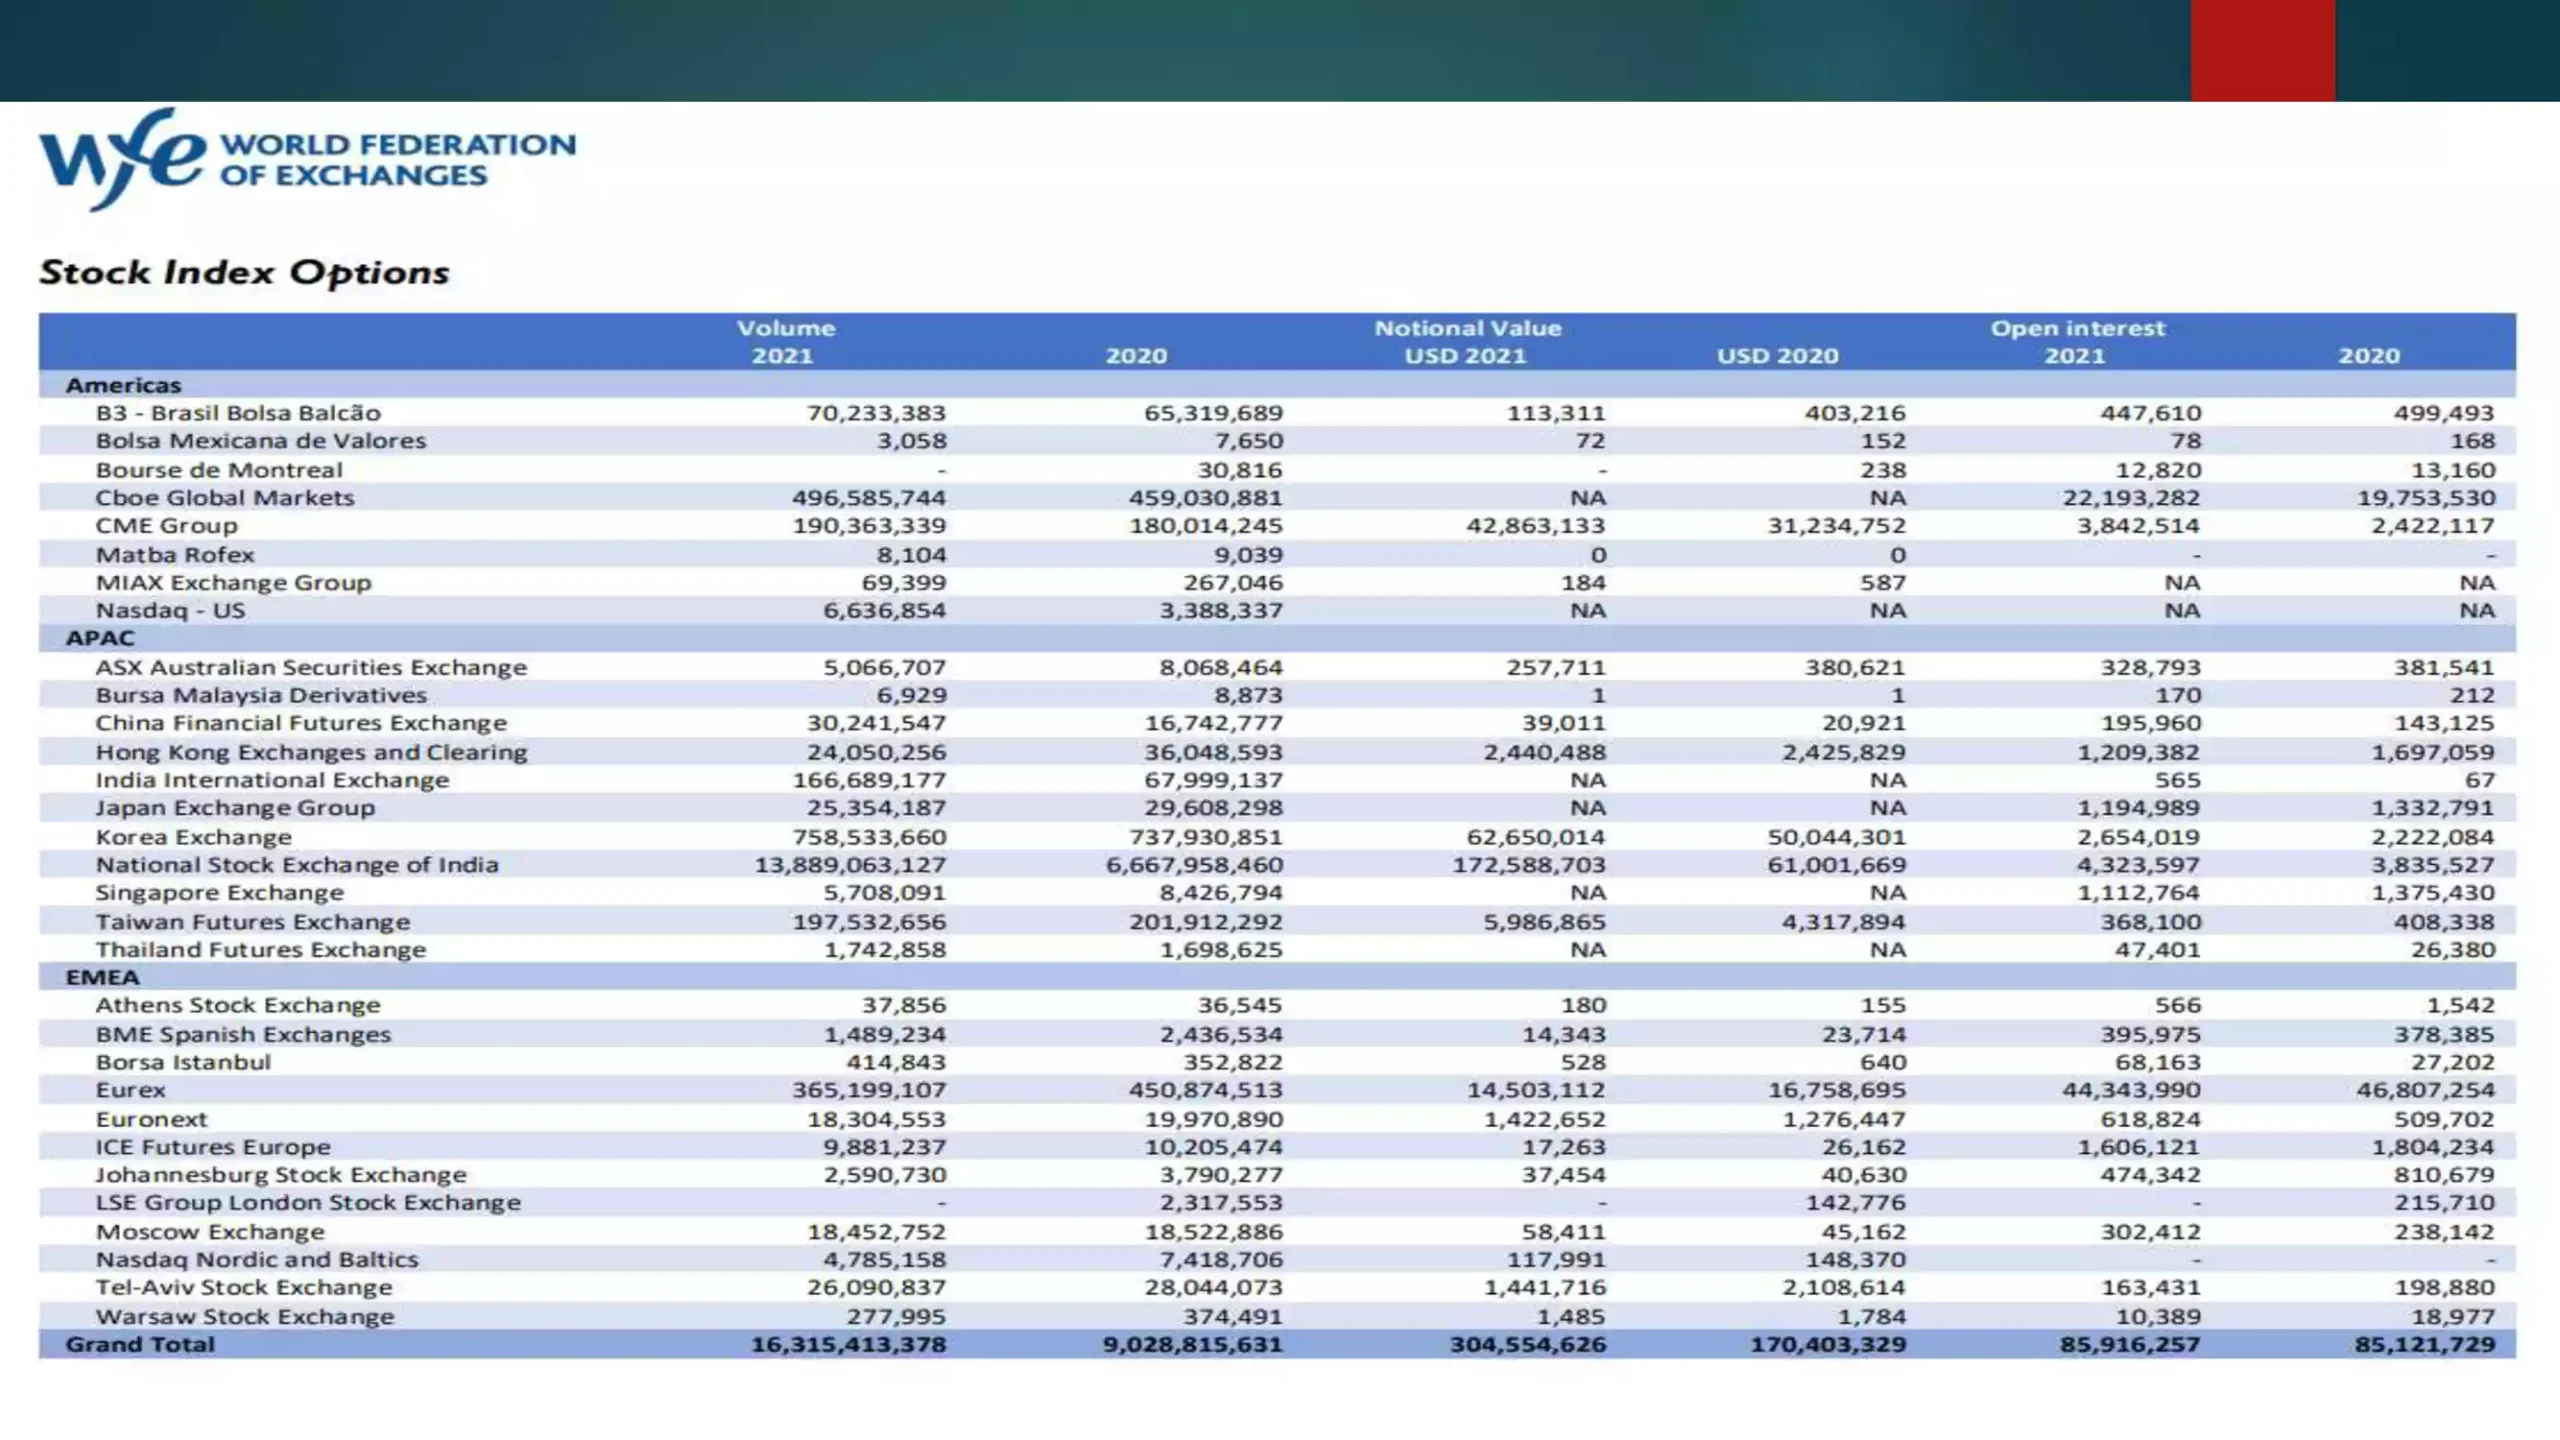Click Euronext row label
The height and width of the screenshot is (1440, 2560).
click(x=151, y=1120)
